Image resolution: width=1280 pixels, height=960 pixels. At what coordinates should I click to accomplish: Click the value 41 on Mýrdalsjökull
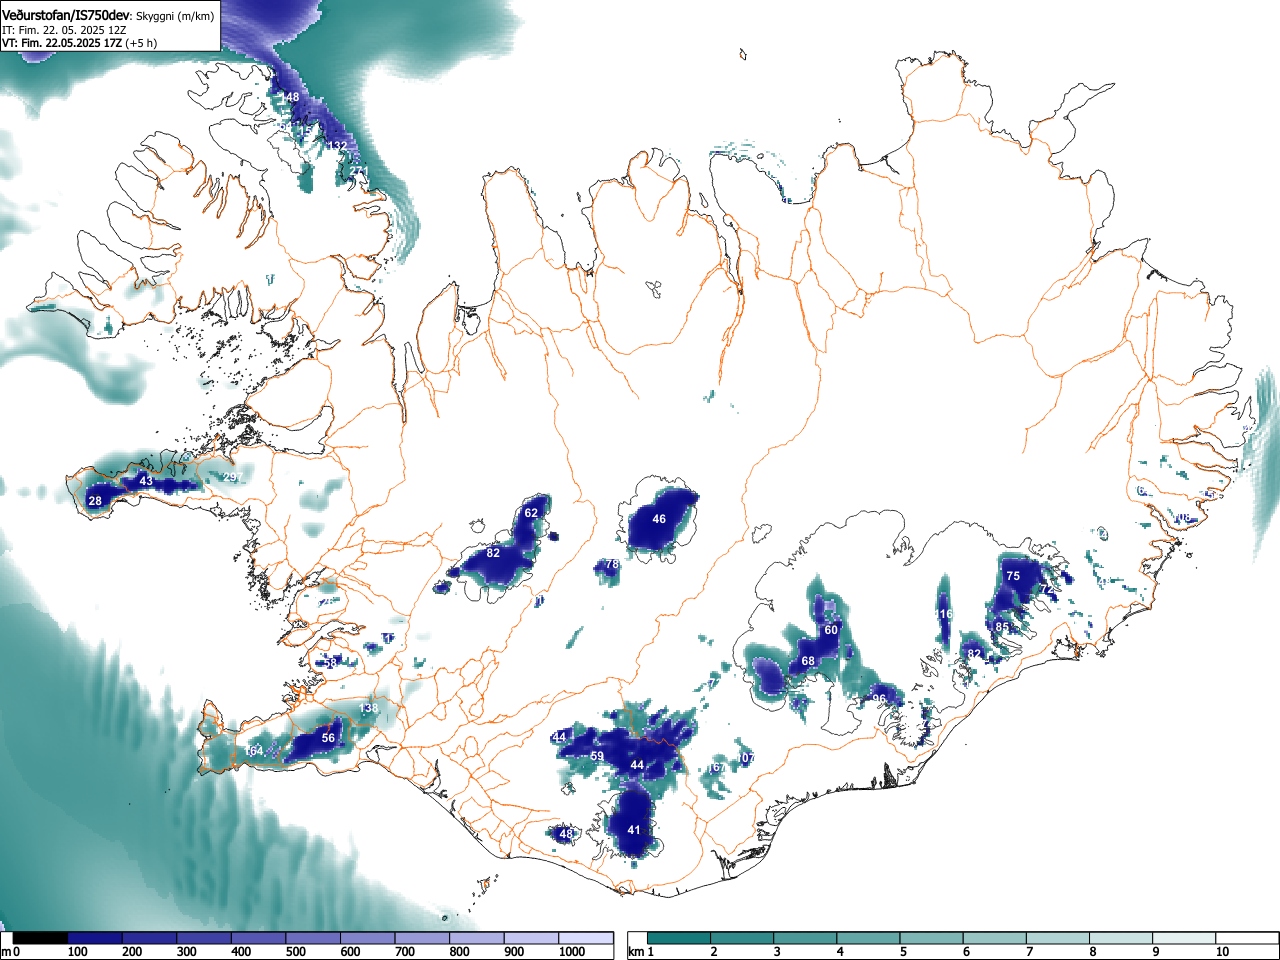point(634,830)
